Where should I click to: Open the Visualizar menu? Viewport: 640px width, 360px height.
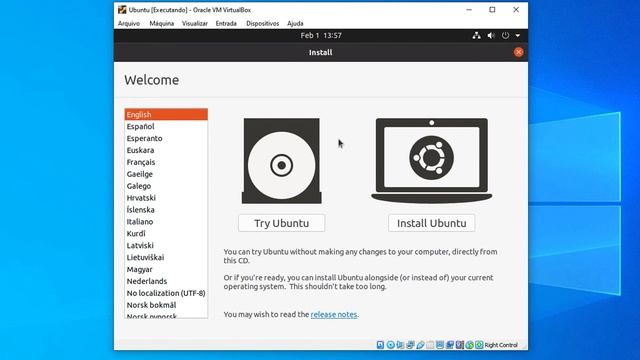pos(195,23)
